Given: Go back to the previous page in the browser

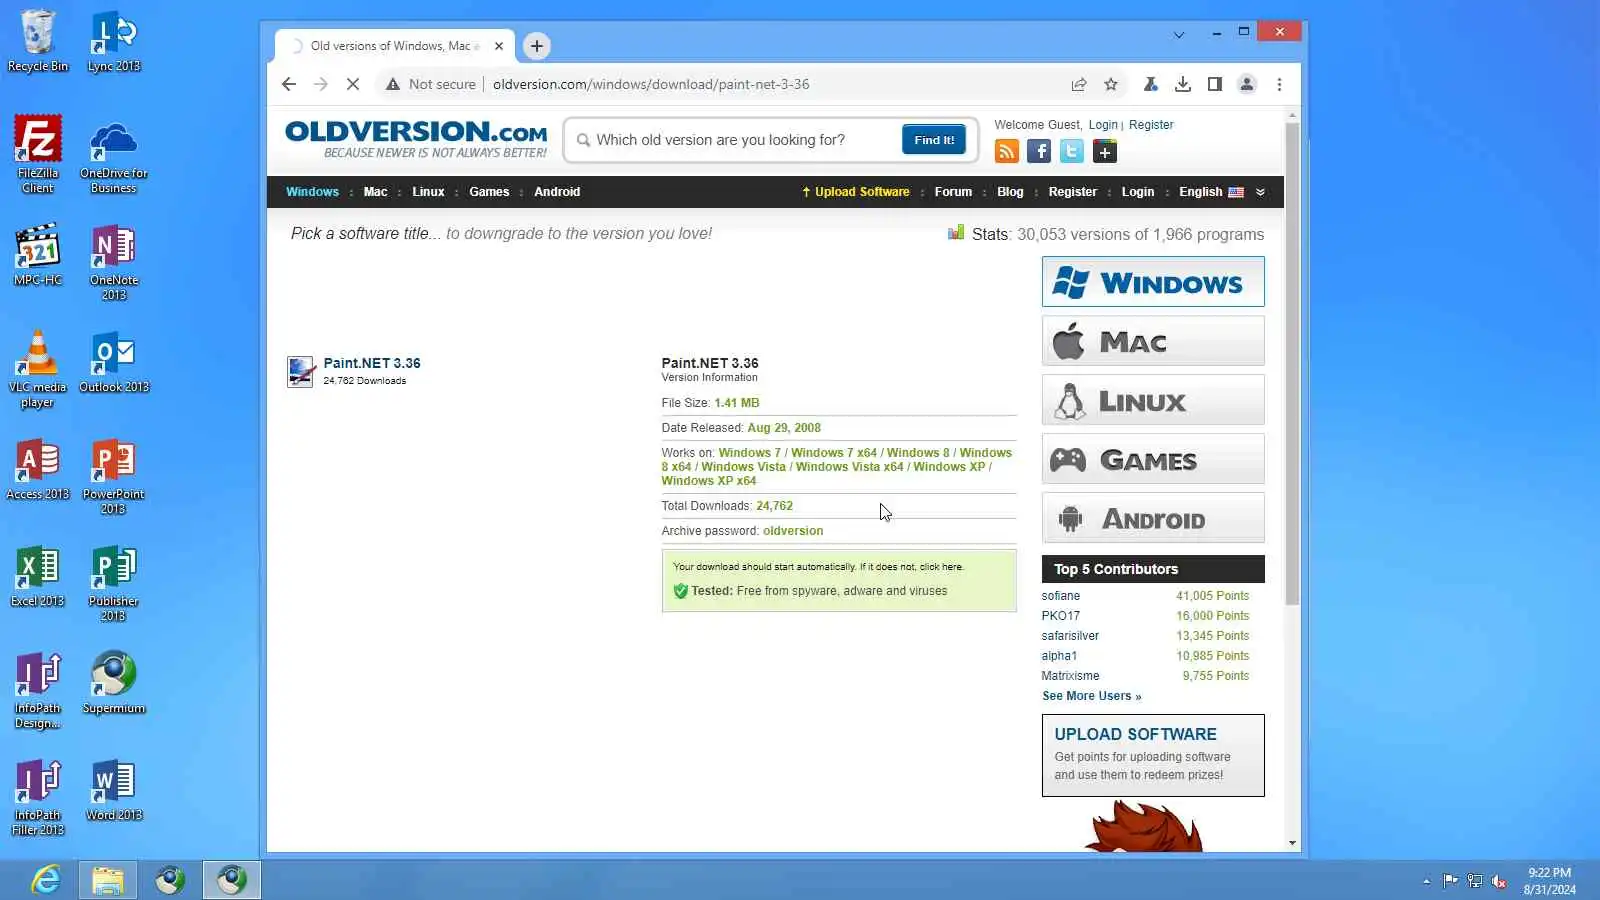Looking at the screenshot, I should click(289, 84).
